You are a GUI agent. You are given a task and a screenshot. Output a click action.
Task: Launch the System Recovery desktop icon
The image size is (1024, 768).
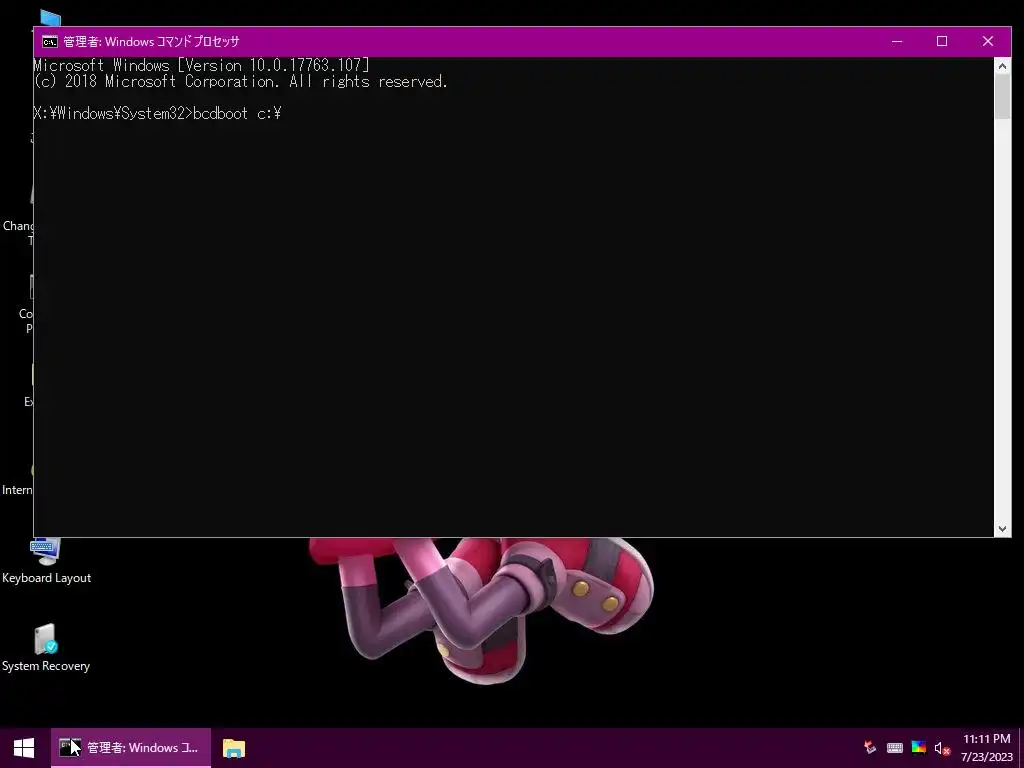46,648
